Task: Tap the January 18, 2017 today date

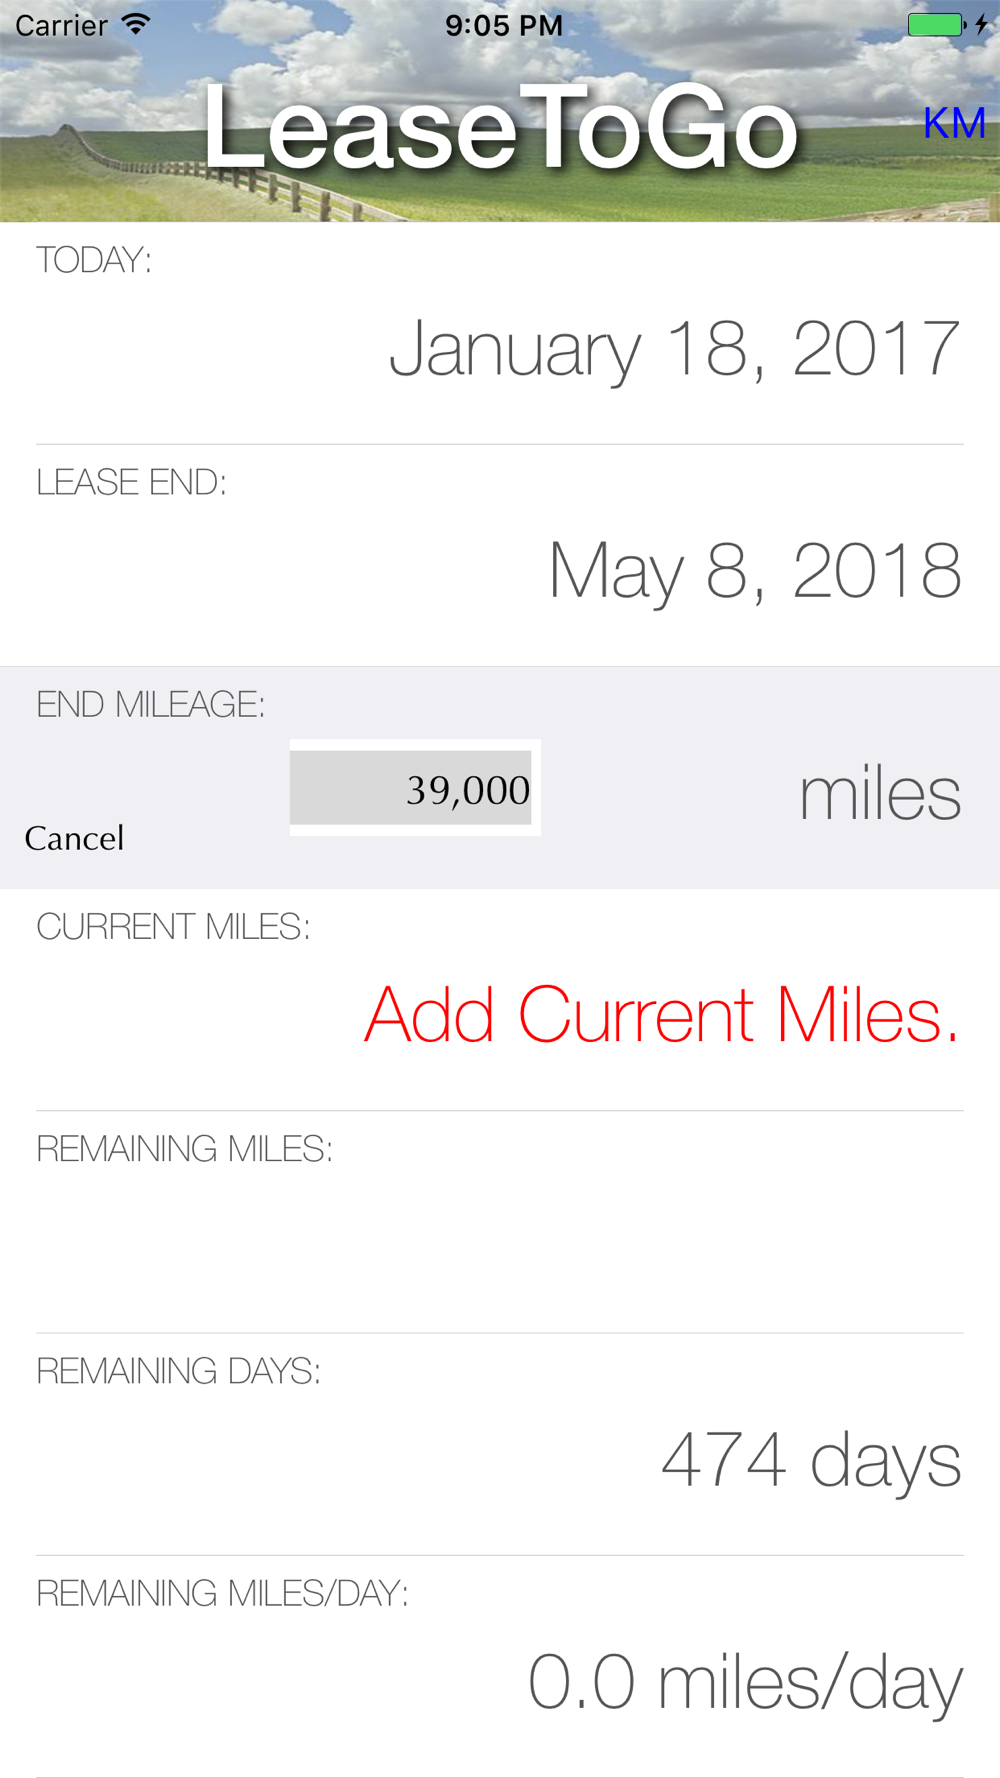Action: tap(674, 349)
